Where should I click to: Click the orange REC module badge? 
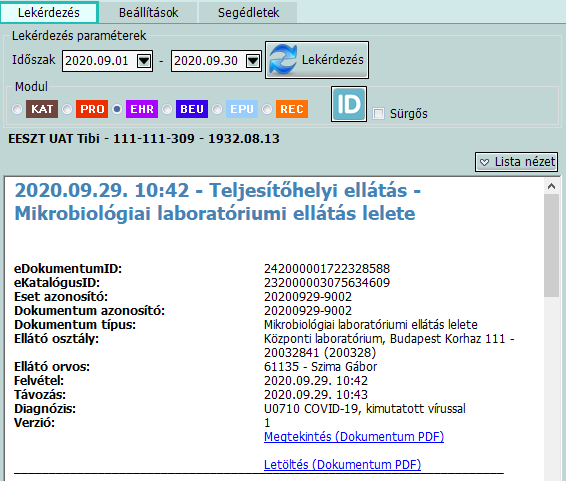[292, 109]
